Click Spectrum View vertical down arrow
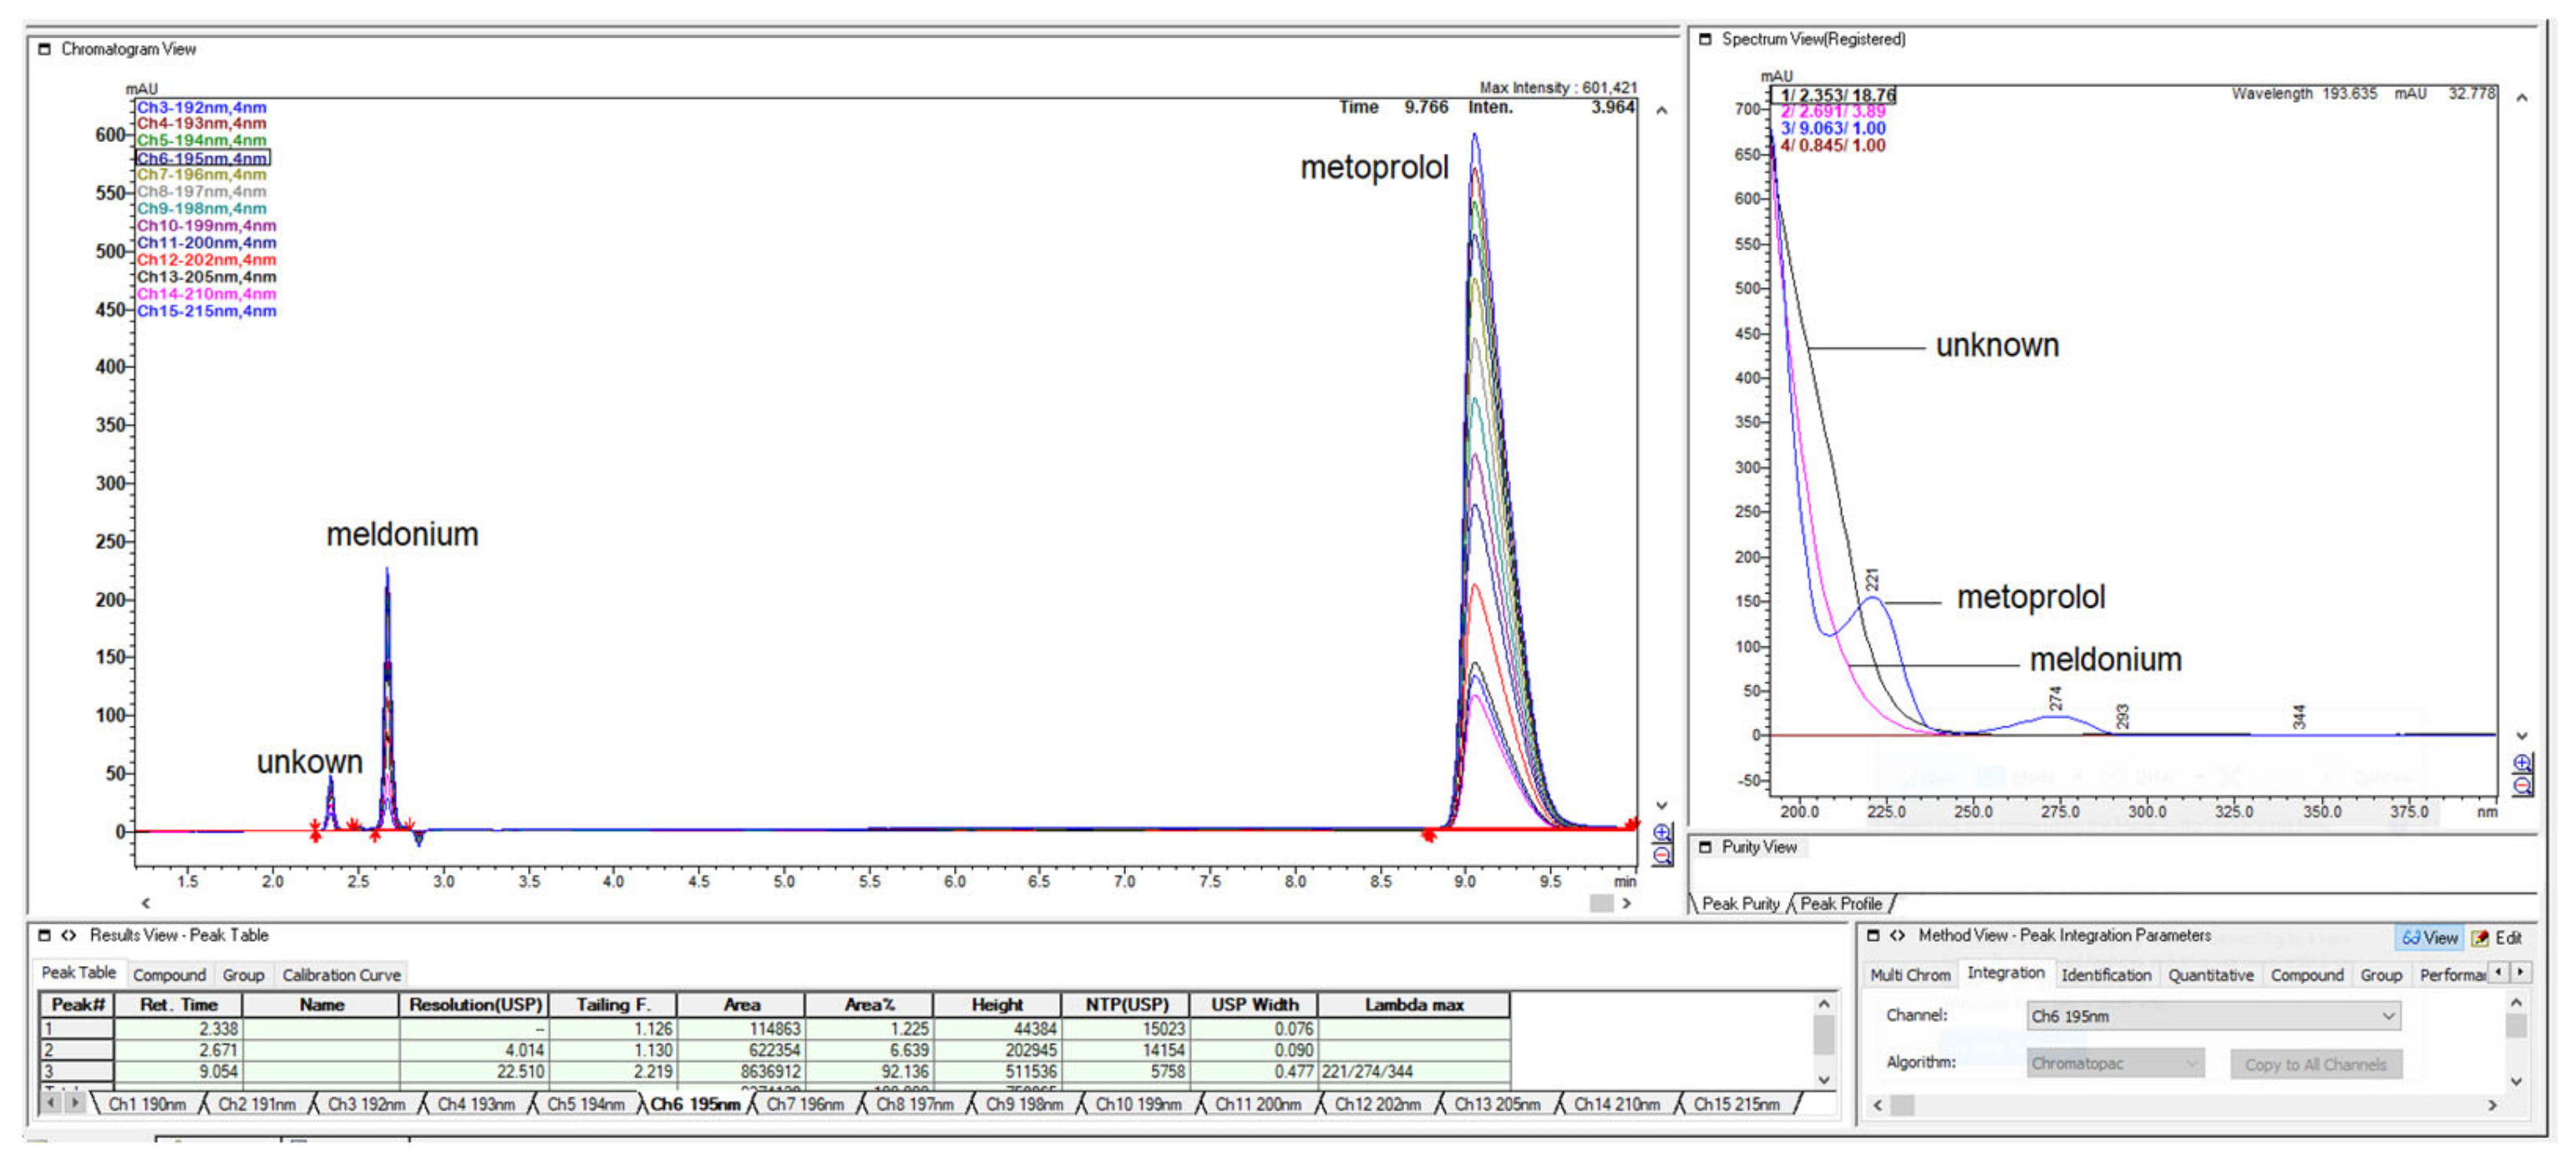The height and width of the screenshot is (1164, 2576). click(x=2522, y=736)
